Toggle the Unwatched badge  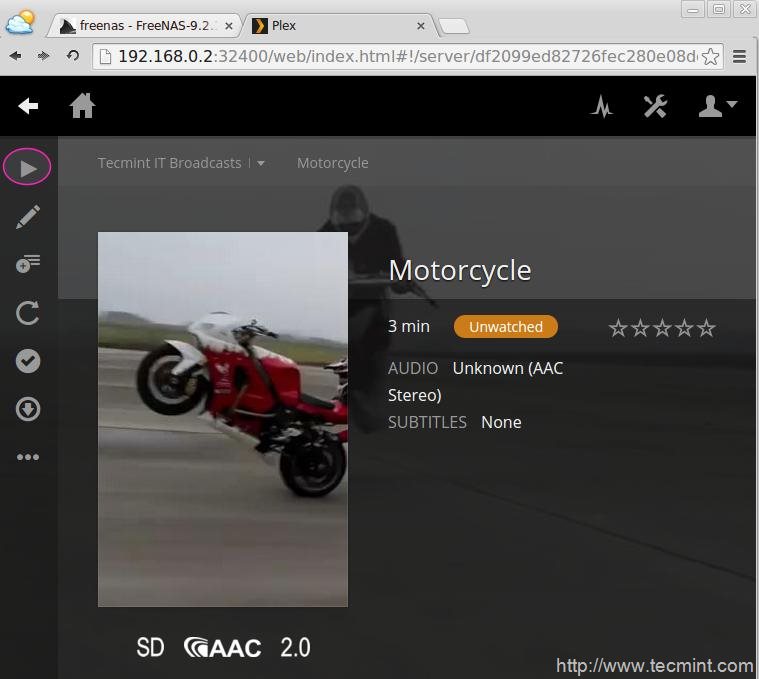[x=505, y=327]
